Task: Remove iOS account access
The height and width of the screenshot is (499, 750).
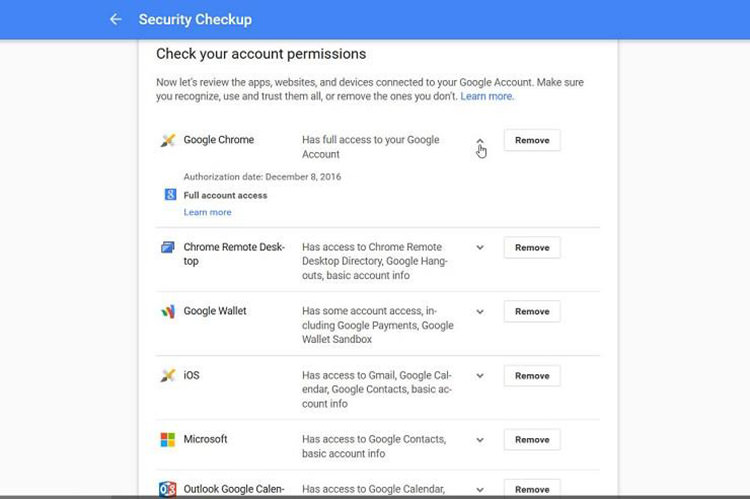Action: pyautogui.click(x=532, y=376)
